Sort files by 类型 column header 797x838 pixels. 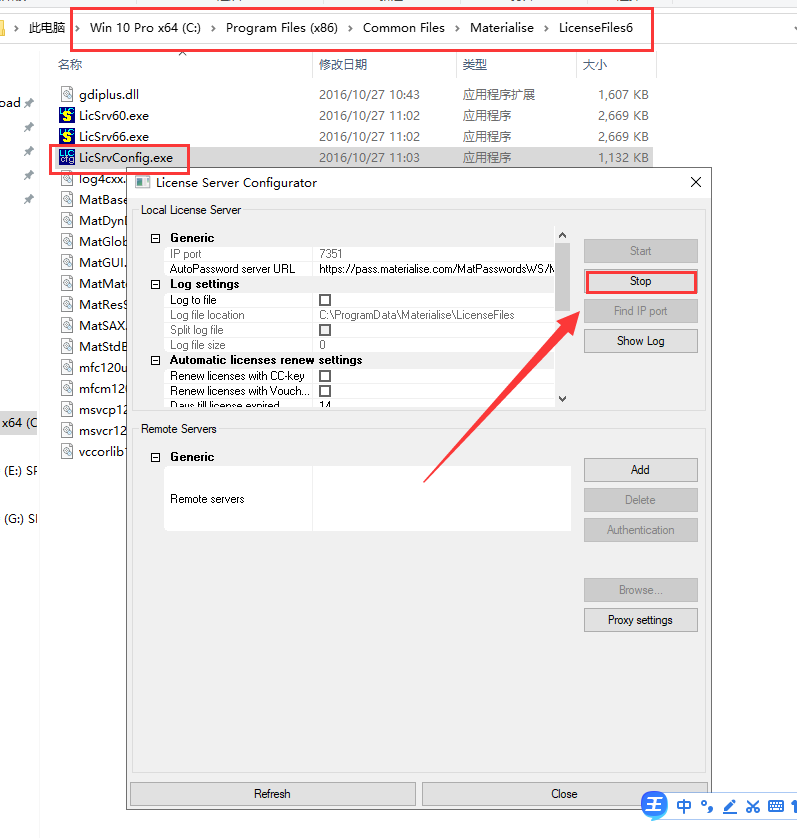475,65
